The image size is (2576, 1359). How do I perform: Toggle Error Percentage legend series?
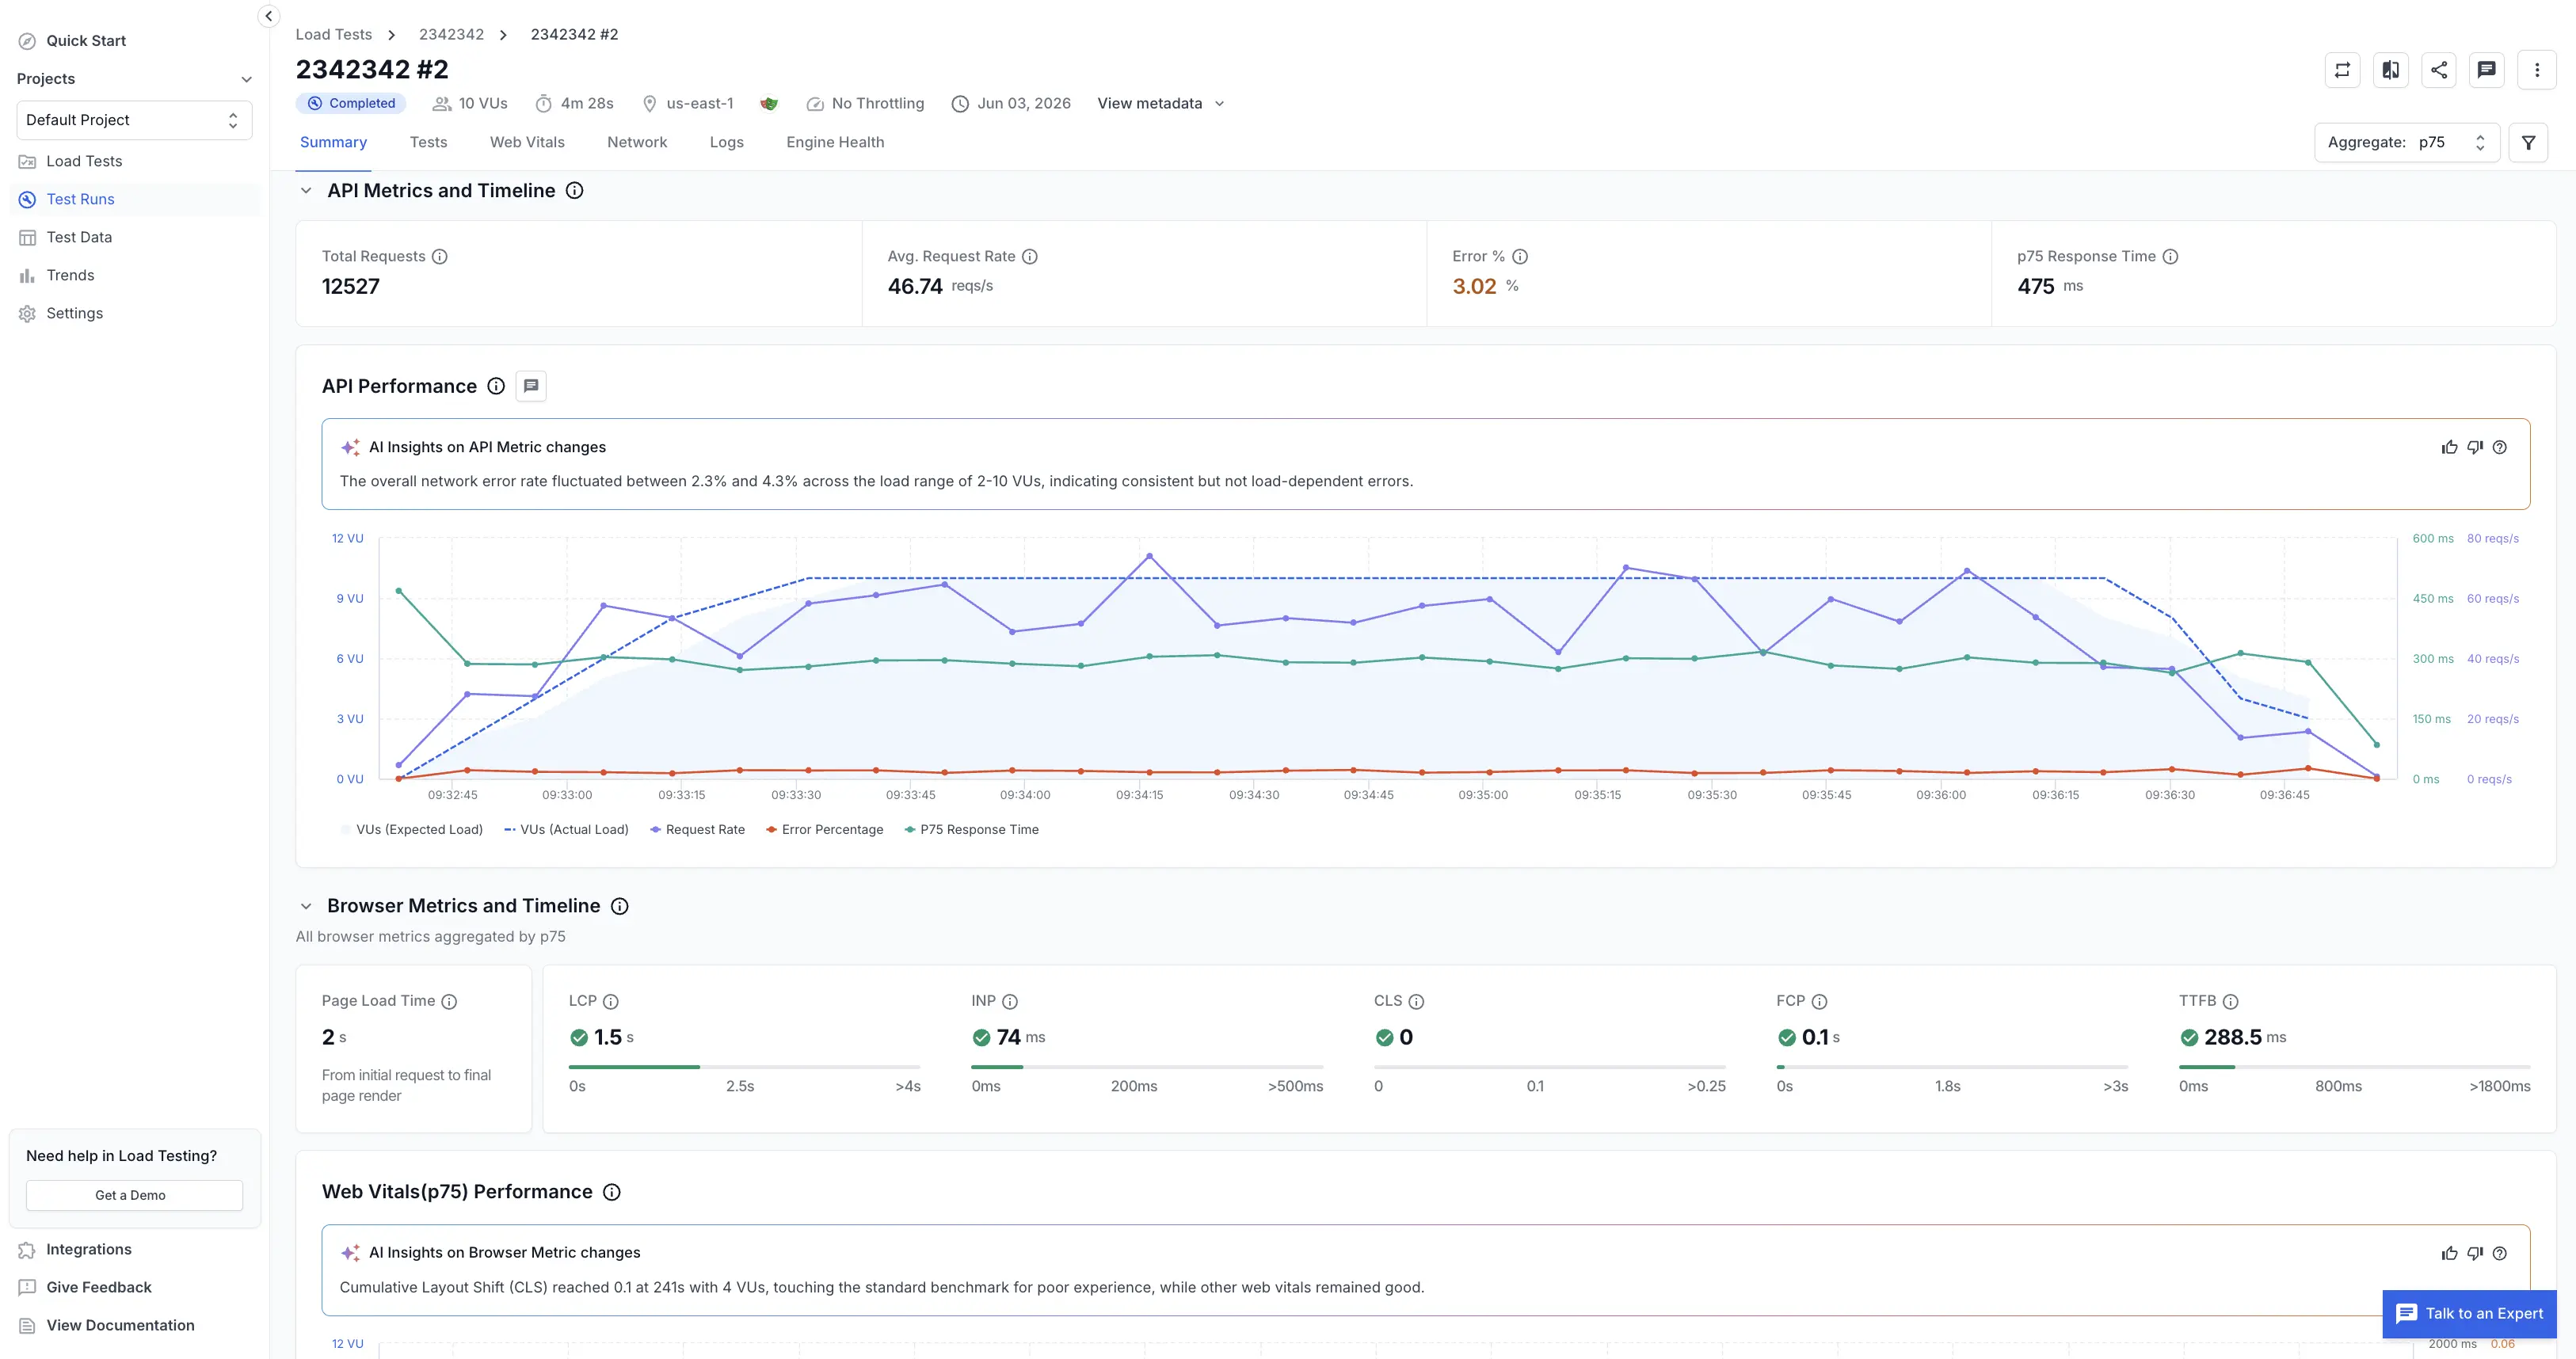(x=824, y=830)
